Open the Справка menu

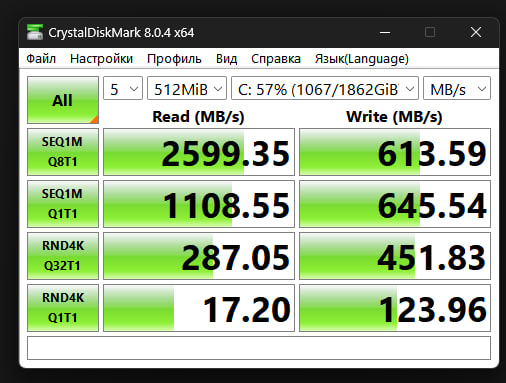pyautogui.click(x=276, y=59)
